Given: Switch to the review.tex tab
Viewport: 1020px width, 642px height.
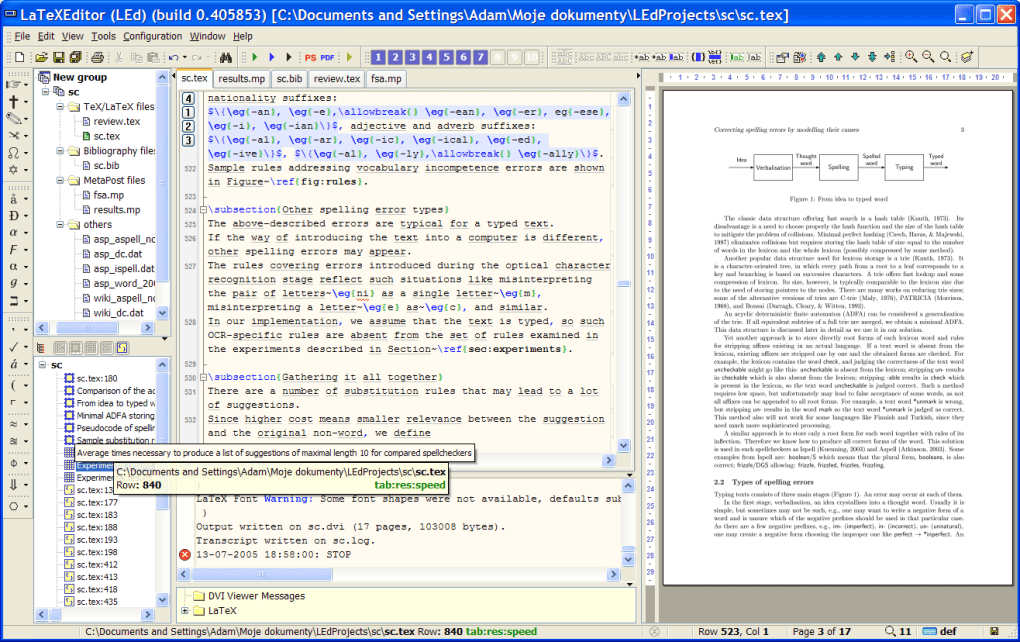Looking at the screenshot, I should point(336,79).
